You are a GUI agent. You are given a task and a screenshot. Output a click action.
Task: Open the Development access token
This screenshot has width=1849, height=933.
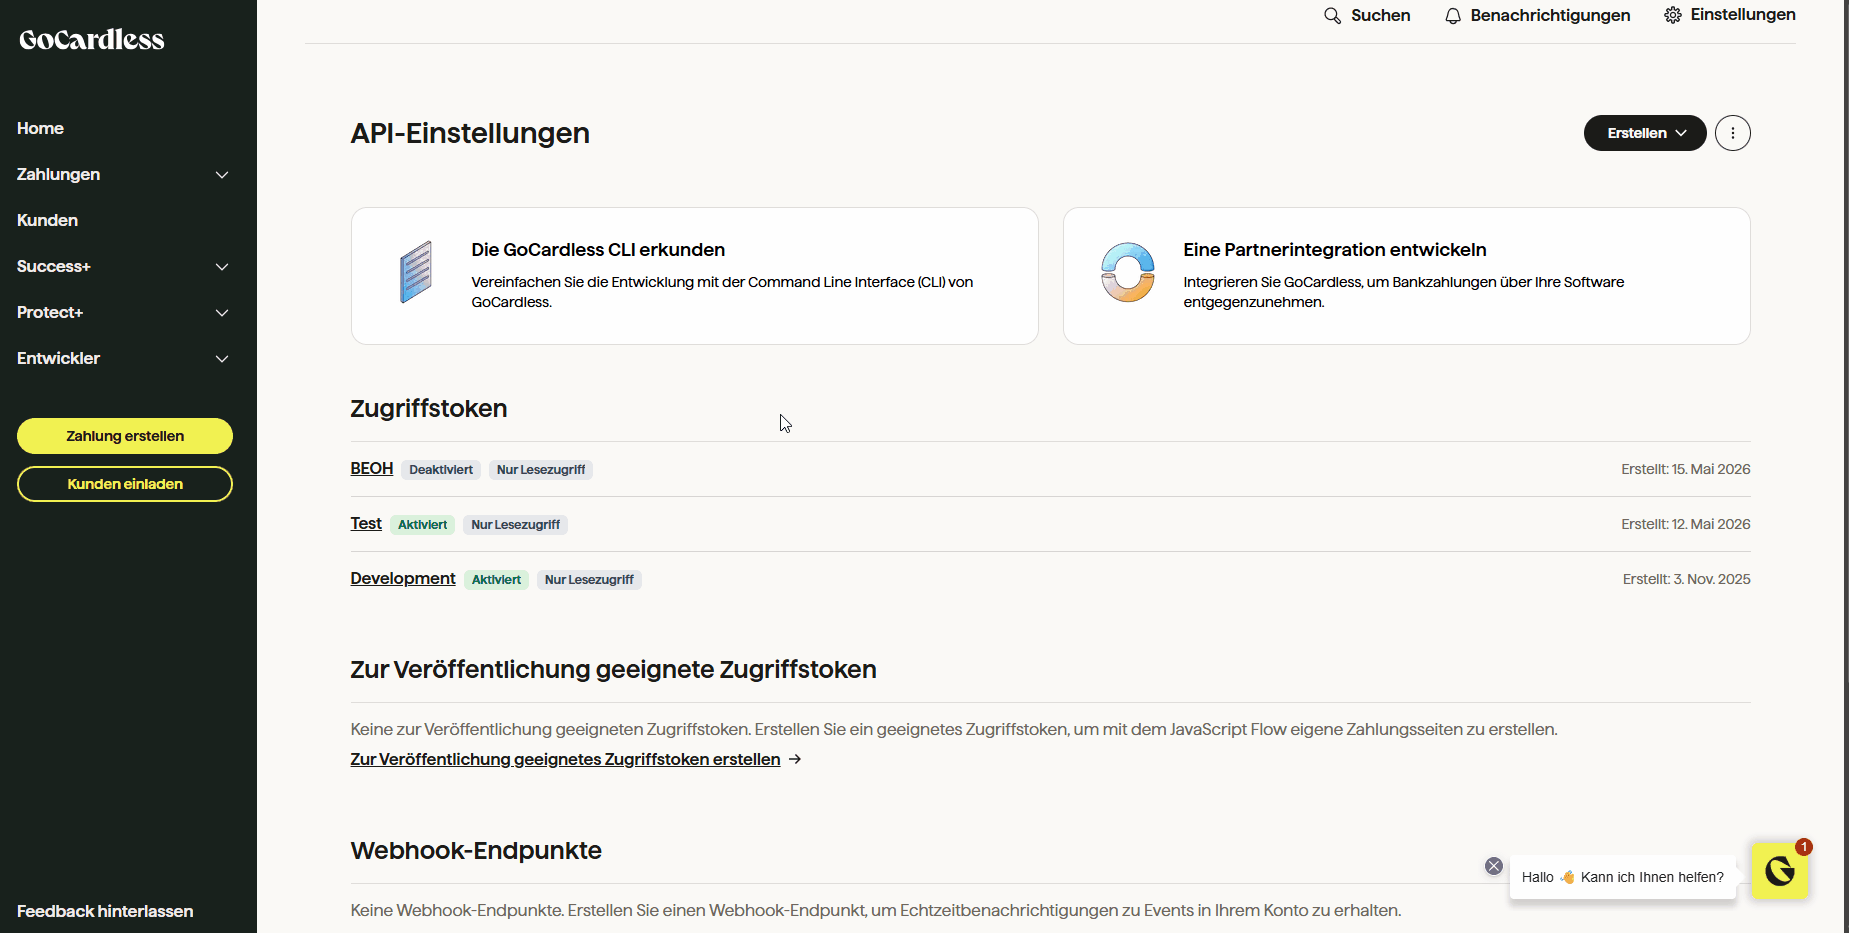pyautogui.click(x=403, y=578)
